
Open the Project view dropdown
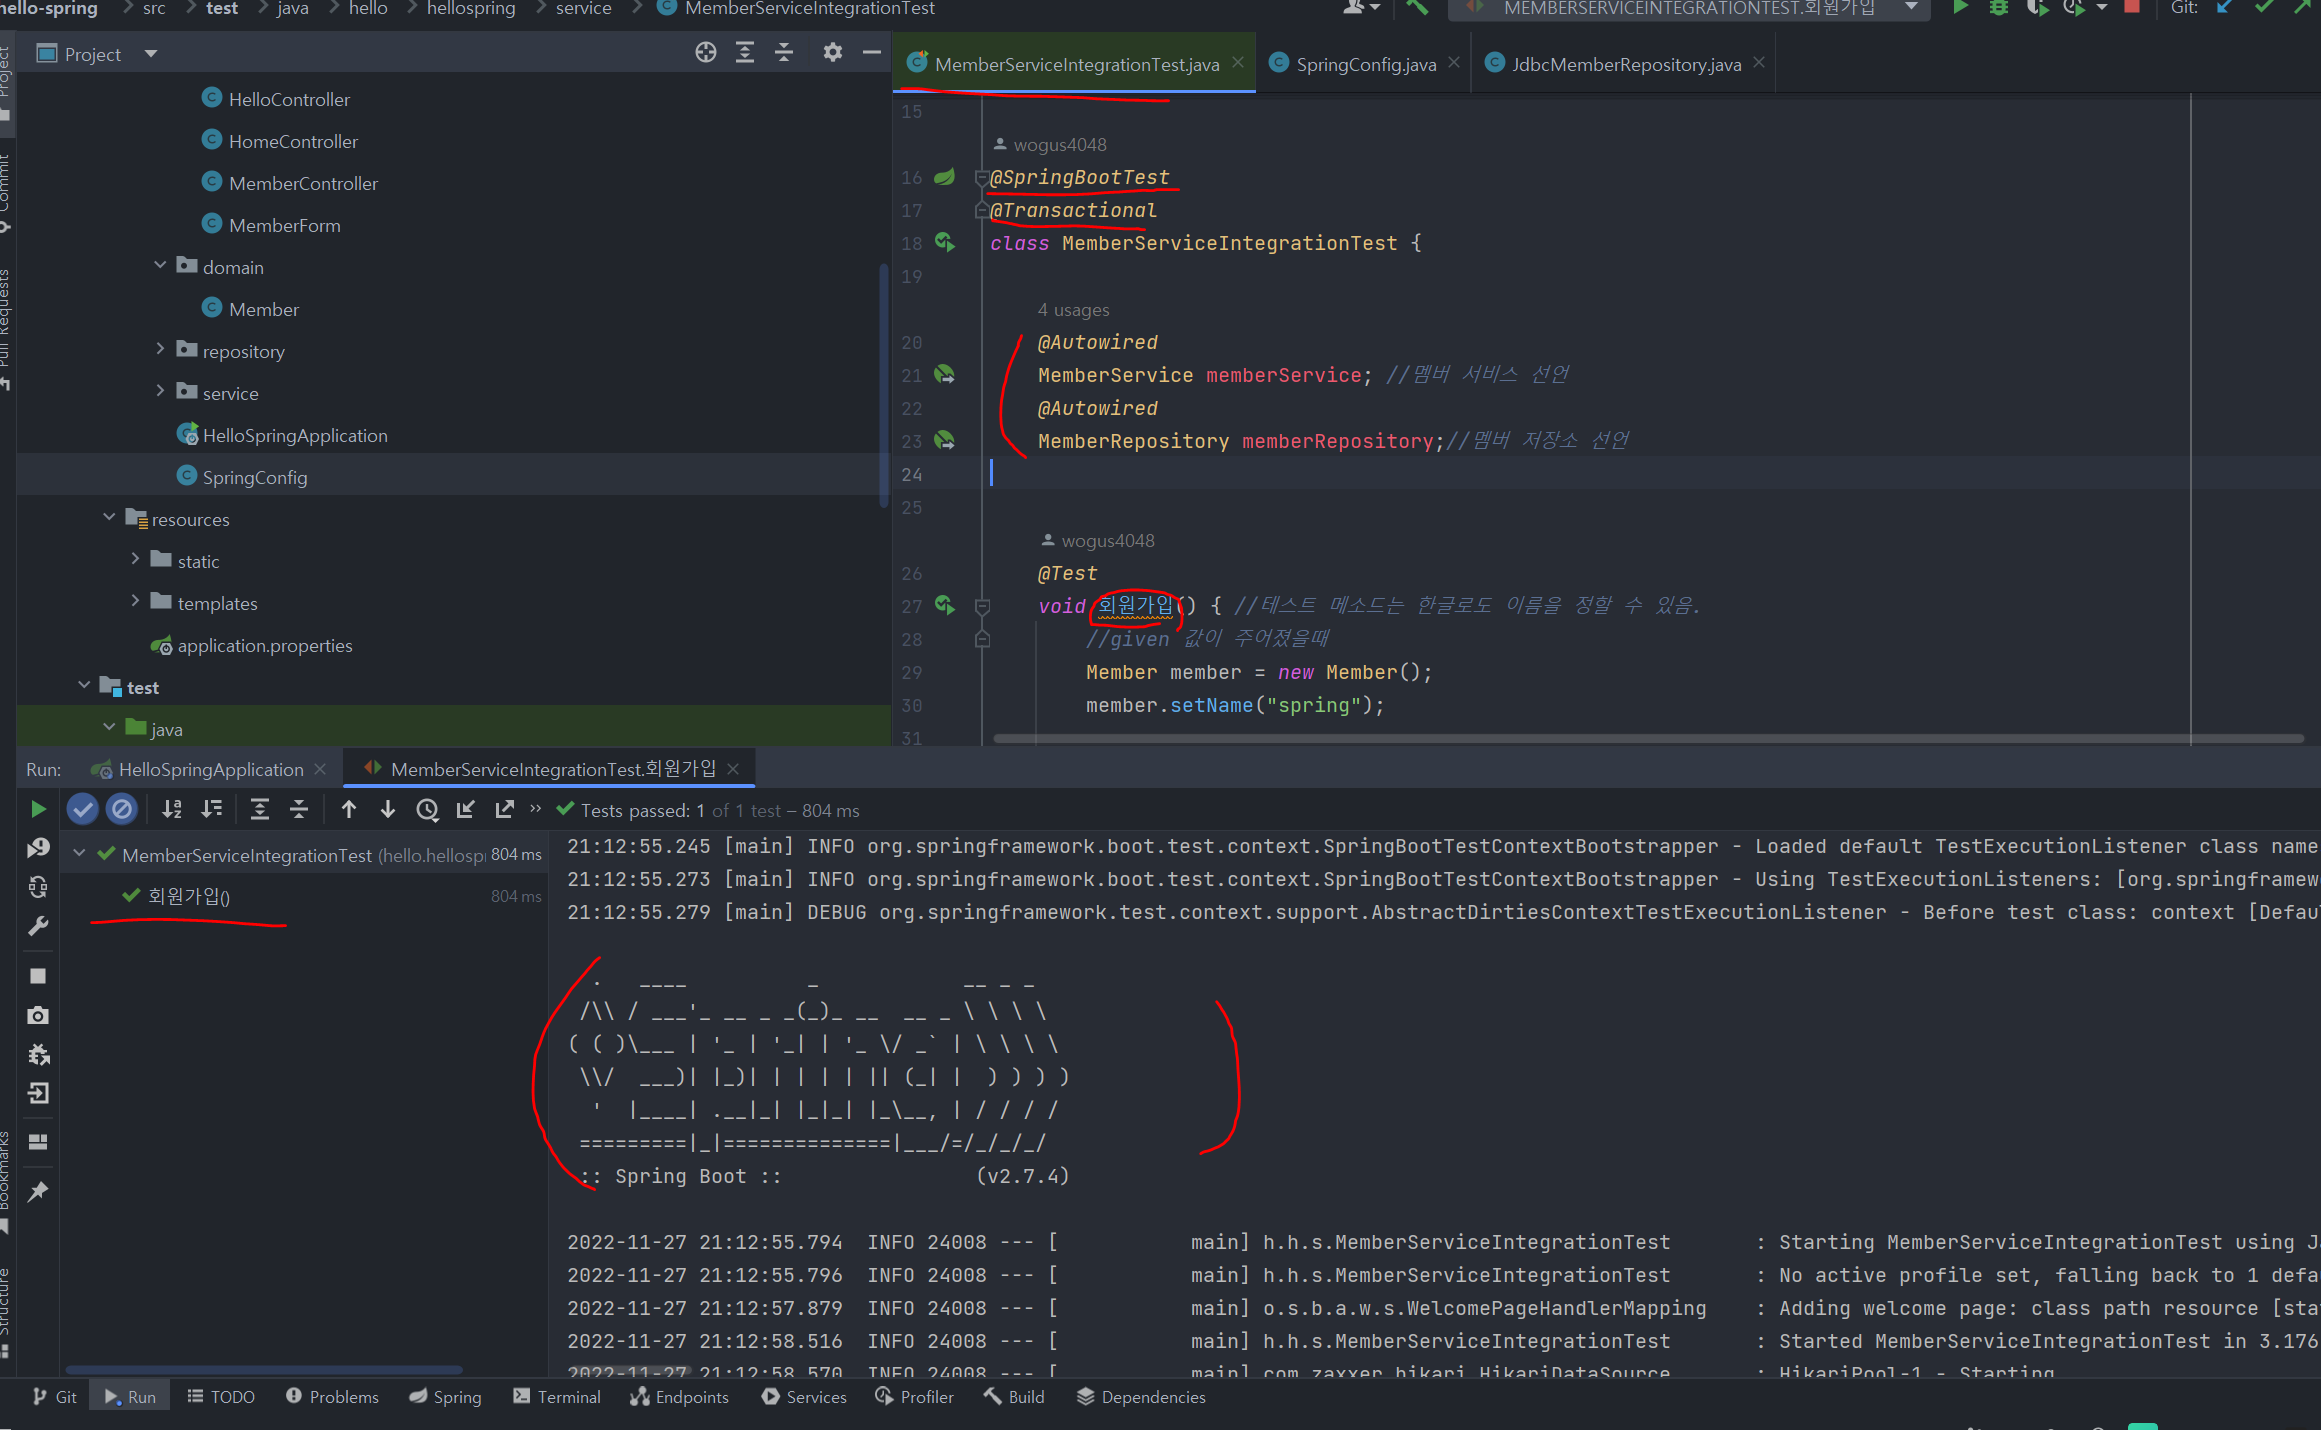click(151, 54)
